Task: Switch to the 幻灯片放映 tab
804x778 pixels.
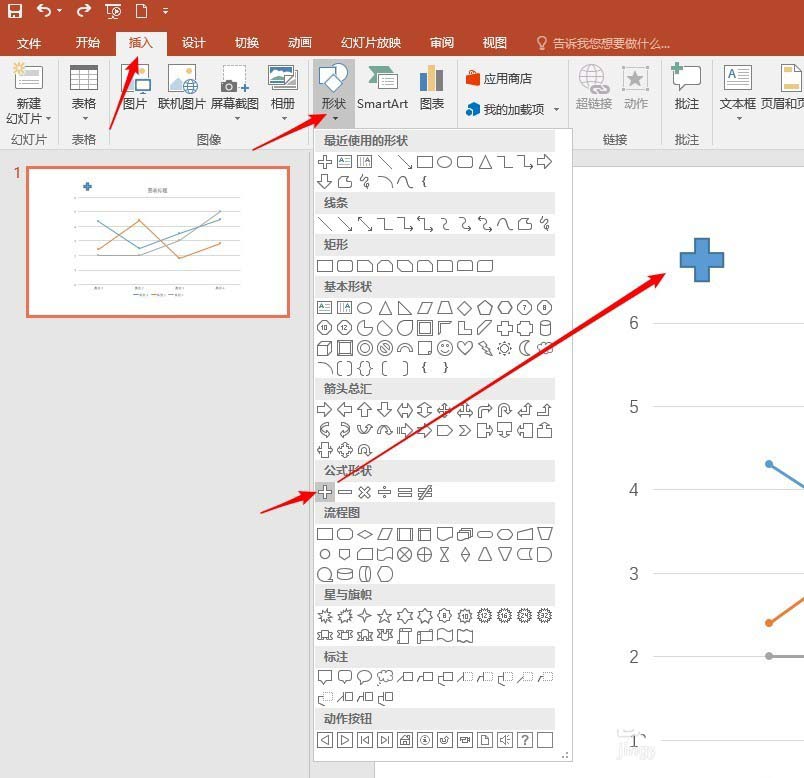Action: pos(371,43)
